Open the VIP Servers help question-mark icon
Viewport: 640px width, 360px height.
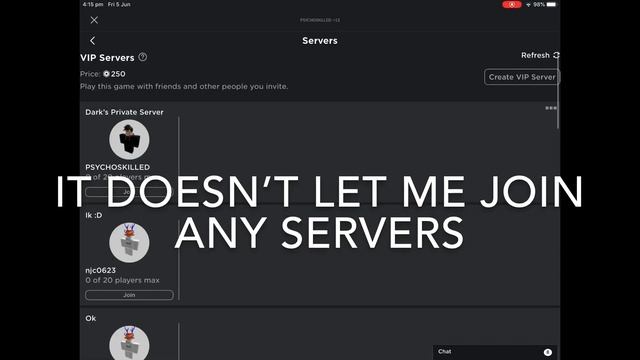[142, 57]
